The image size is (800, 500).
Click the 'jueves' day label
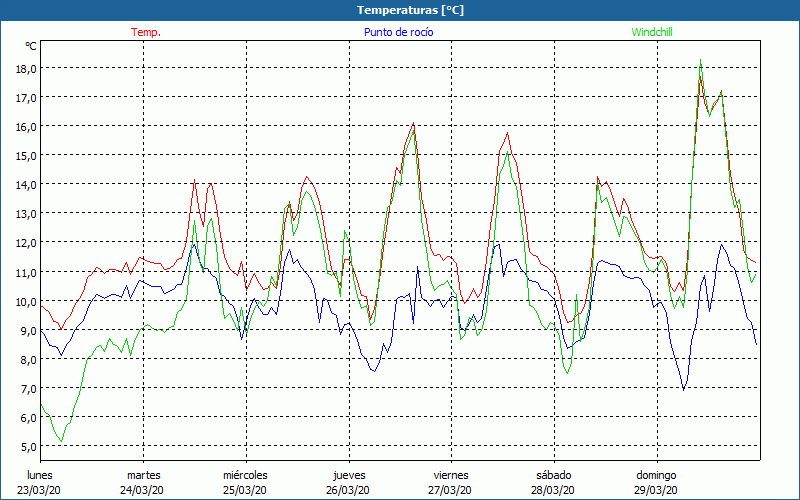click(x=349, y=475)
